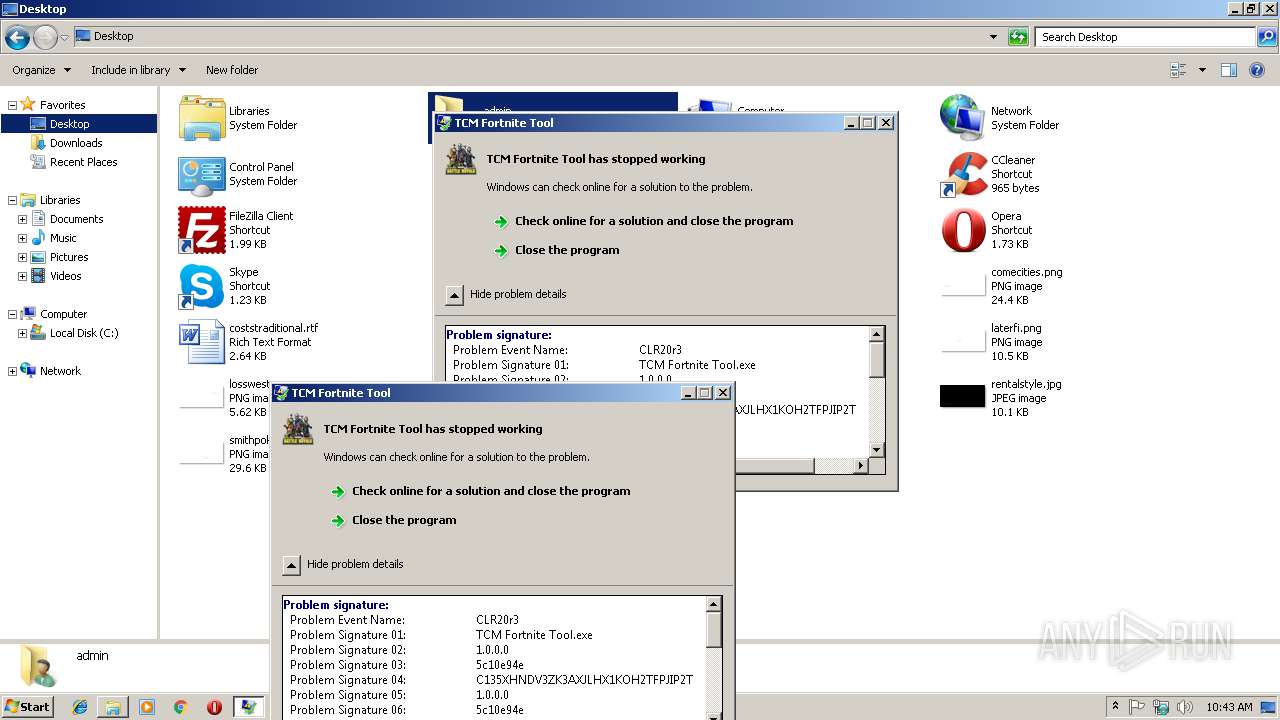Click the refresh button beside address bar
The image size is (1280, 720).
coord(1018,37)
